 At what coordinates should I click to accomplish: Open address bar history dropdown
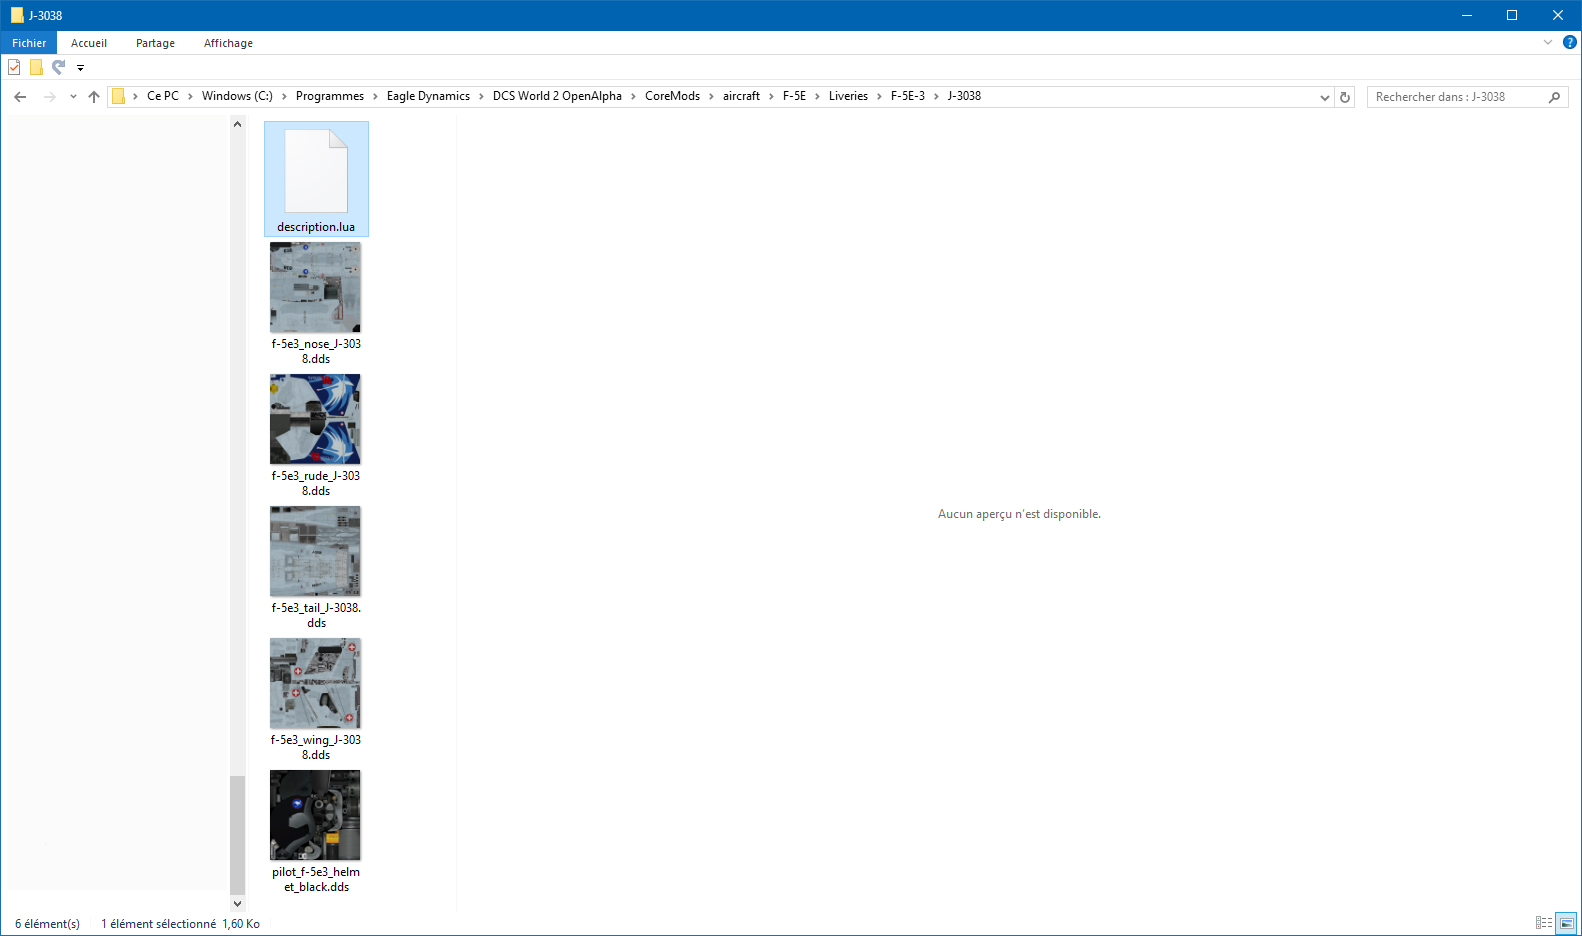tap(1325, 97)
